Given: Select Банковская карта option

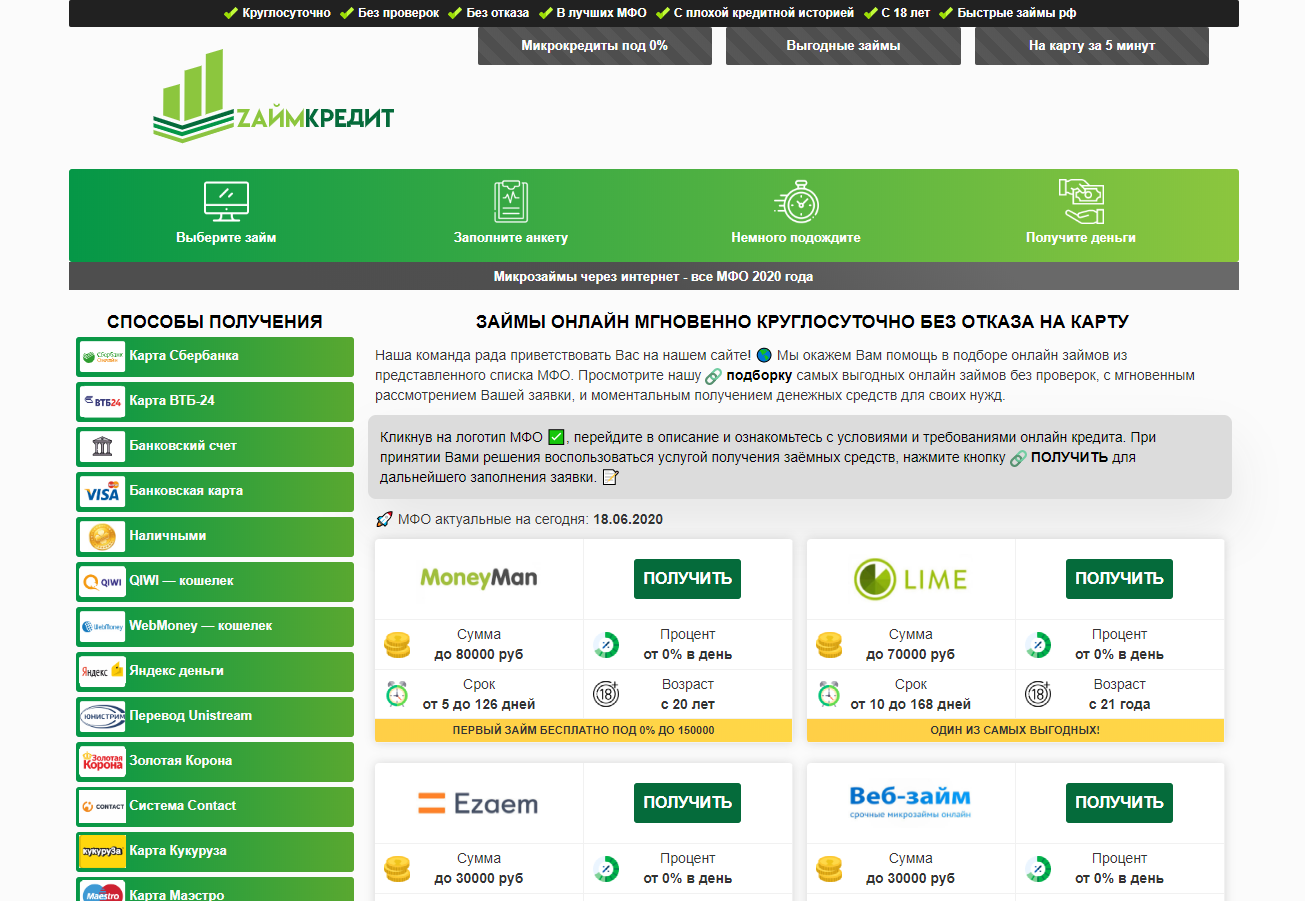Looking at the screenshot, I should [x=215, y=492].
